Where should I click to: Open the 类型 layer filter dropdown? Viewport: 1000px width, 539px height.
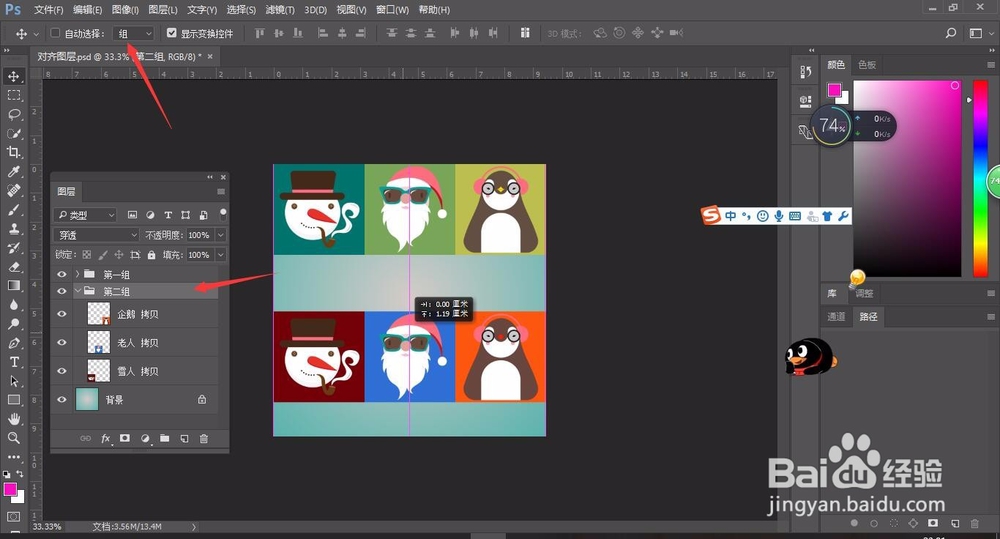coord(85,215)
